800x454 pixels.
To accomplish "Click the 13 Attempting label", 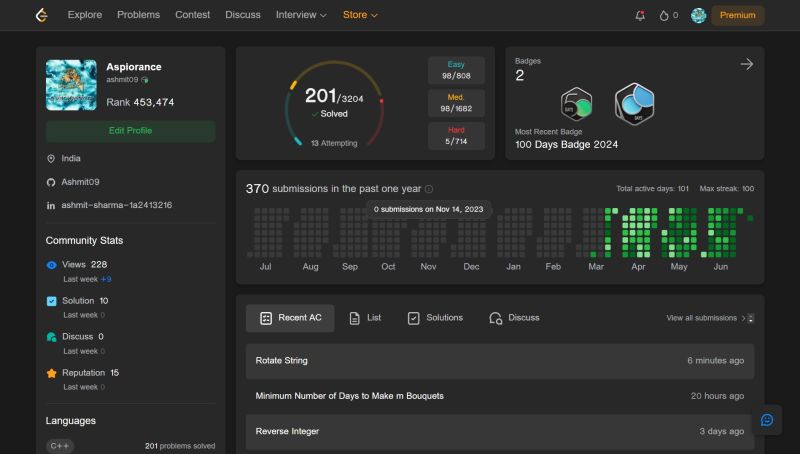I will tap(334, 143).
